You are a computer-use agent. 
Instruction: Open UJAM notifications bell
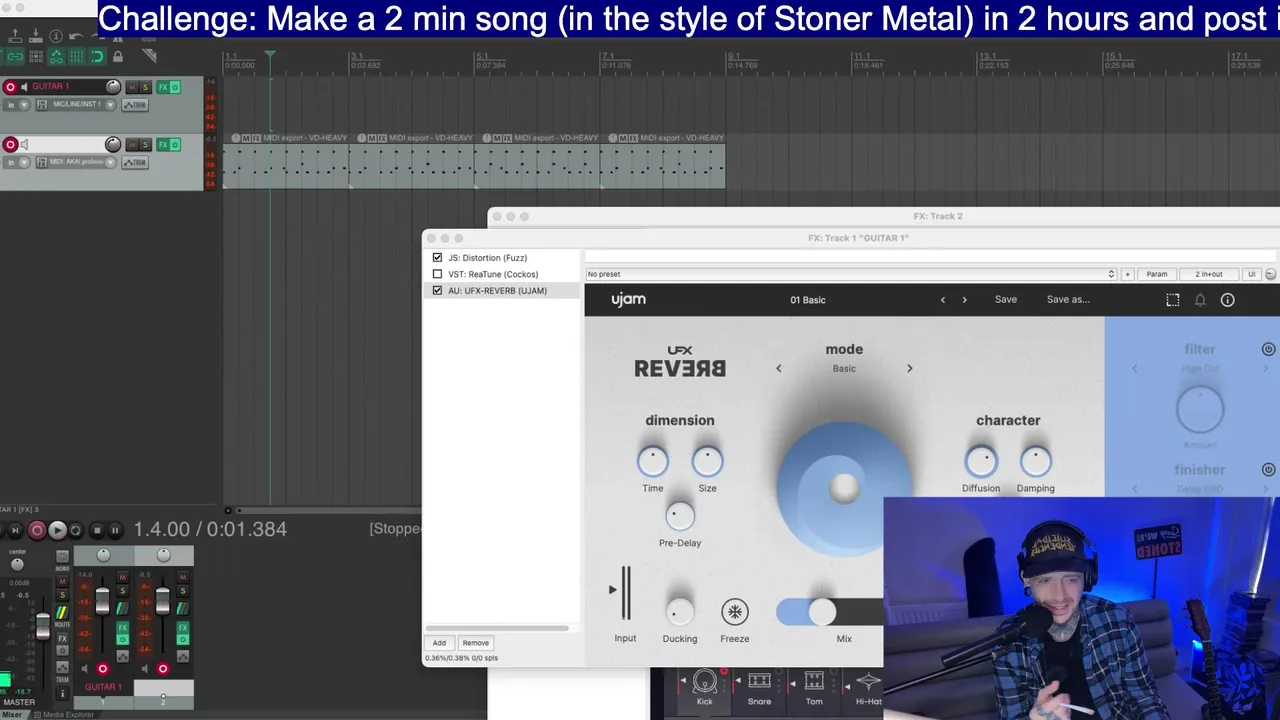pos(1200,300)
